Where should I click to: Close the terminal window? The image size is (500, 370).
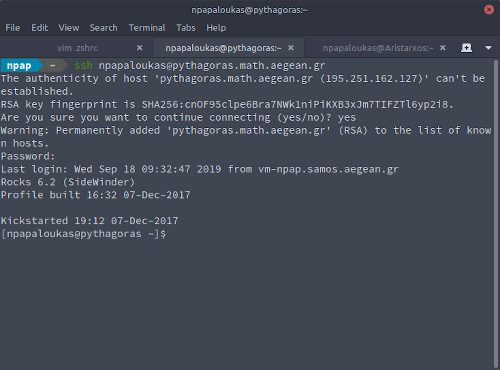tap(489, 10)
